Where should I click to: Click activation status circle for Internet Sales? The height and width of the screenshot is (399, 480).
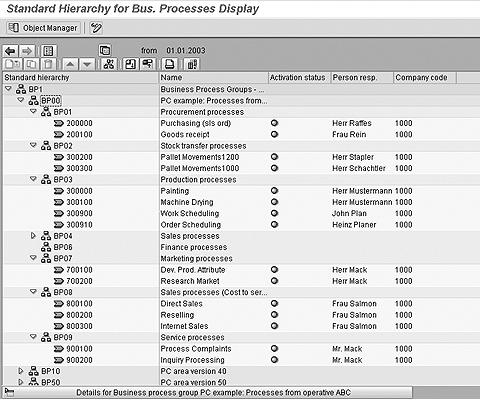(x=274, y=326)
